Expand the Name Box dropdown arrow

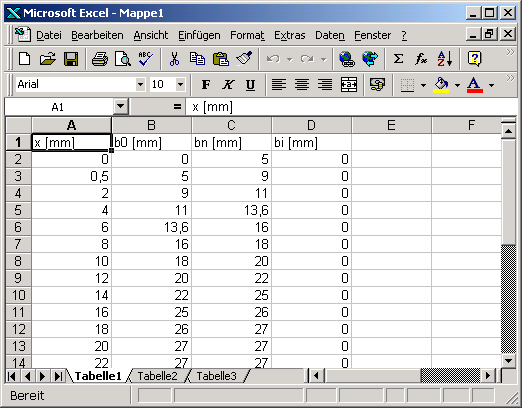pos(120,107)
